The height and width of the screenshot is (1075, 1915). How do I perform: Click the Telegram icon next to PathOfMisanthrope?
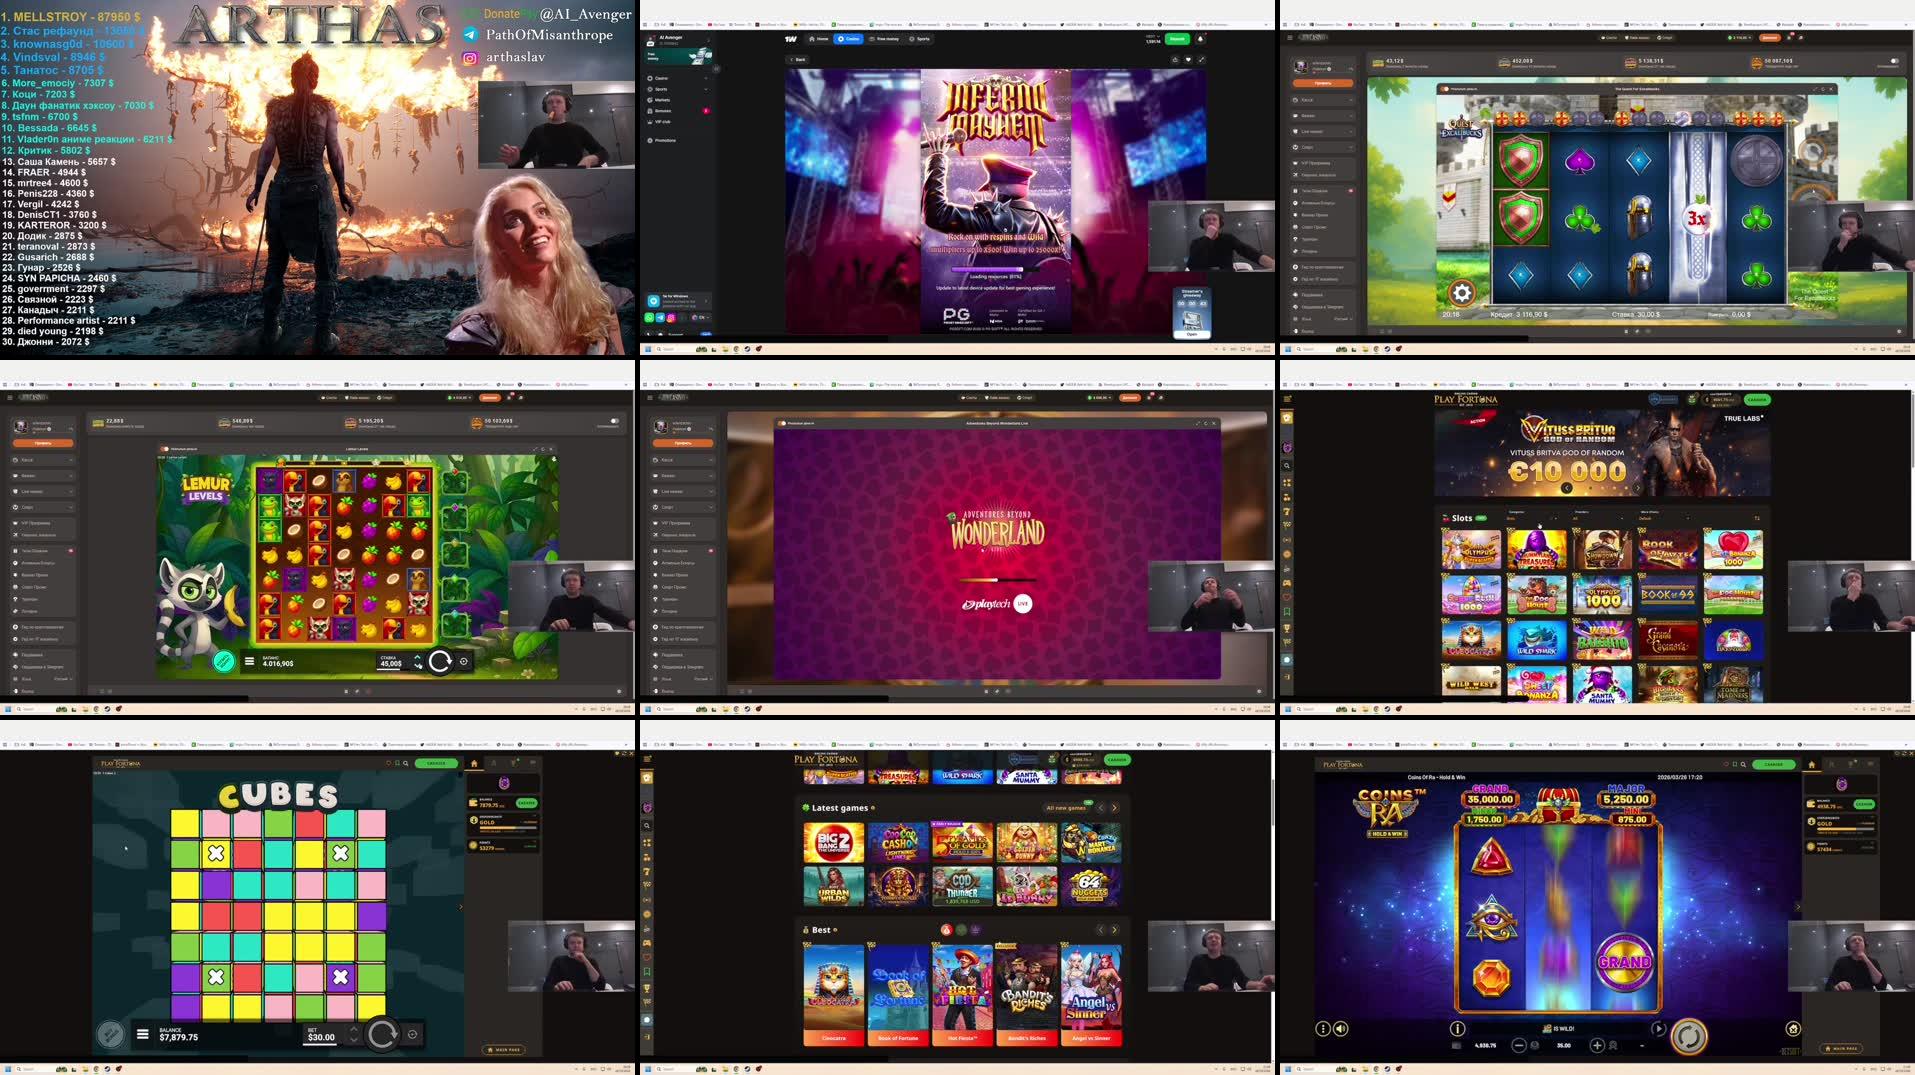[x=469, y=34]
